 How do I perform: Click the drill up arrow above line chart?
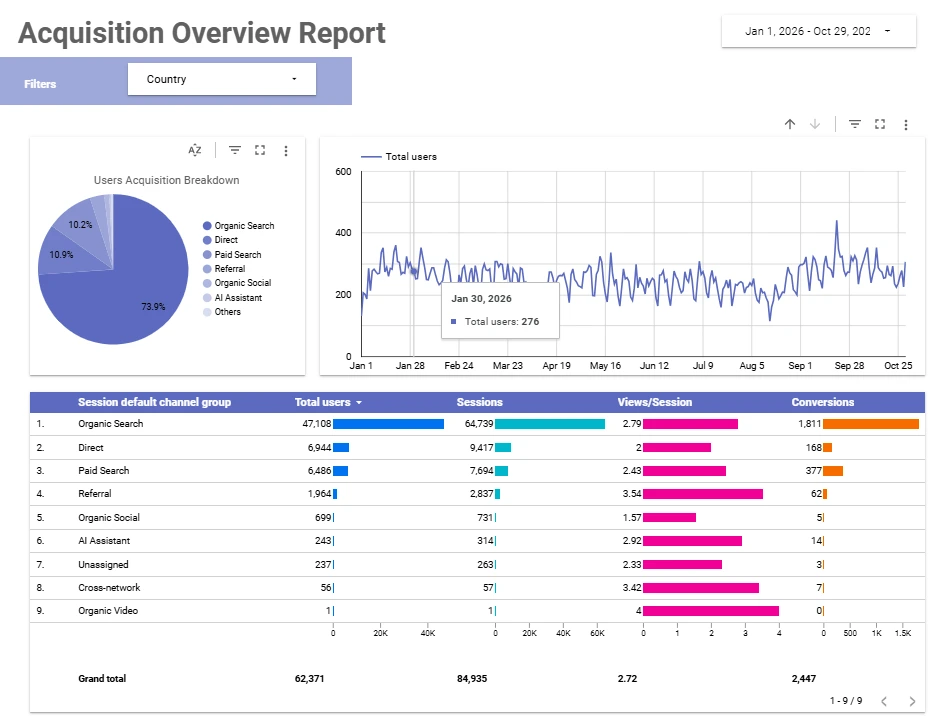click(790, 124)
